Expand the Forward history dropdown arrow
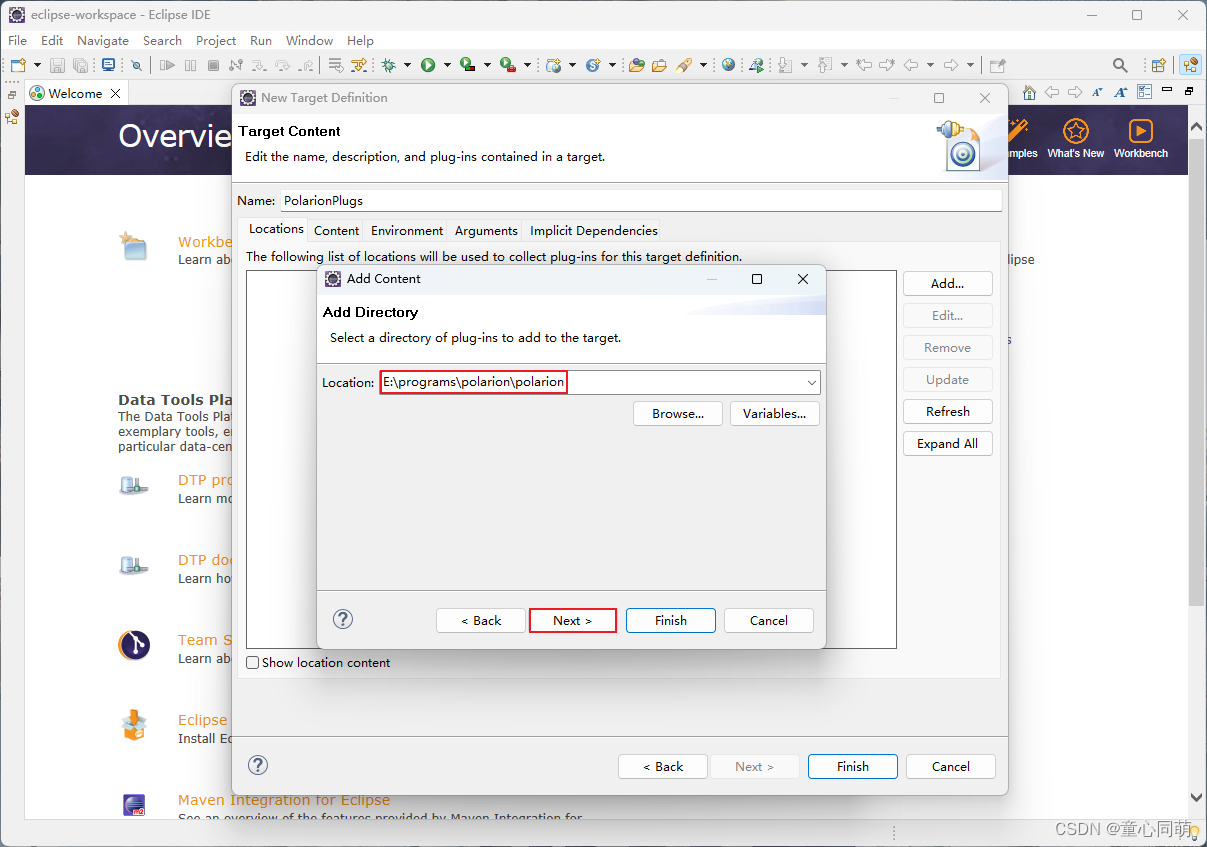 click(971, 65)
